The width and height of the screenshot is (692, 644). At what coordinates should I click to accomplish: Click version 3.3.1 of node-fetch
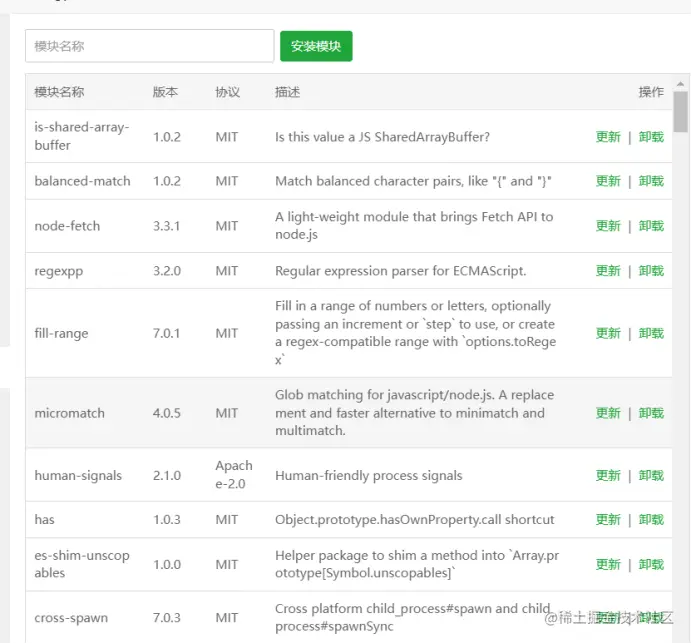[166, 226]
